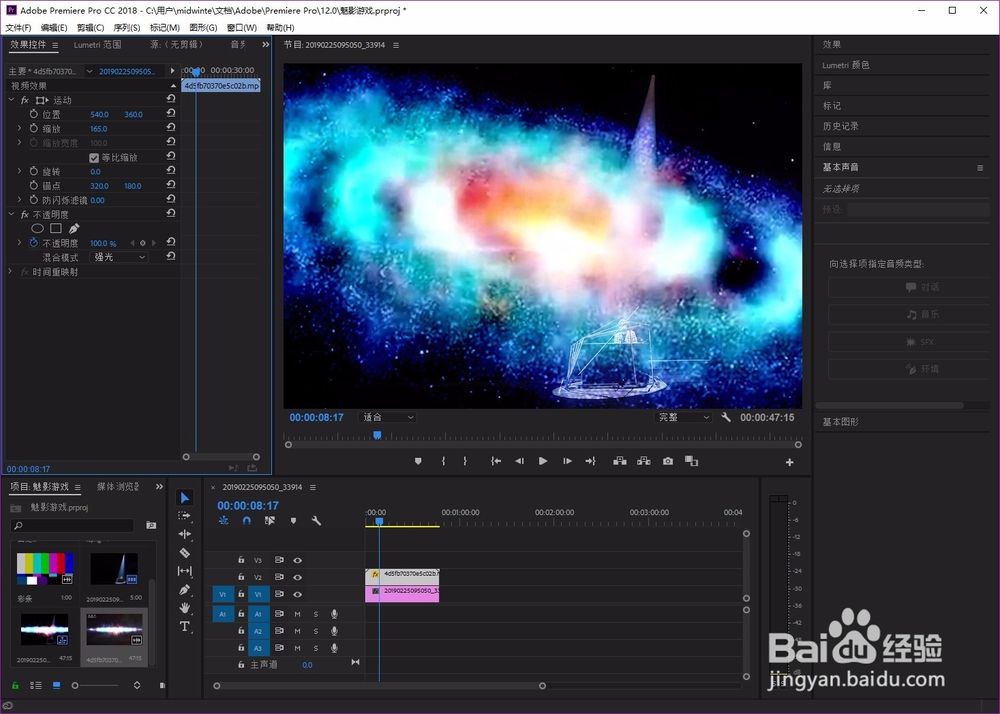Screen dimensions: 1000x714
Task: Create 4-point polygon mask
Action: [56, 228]
